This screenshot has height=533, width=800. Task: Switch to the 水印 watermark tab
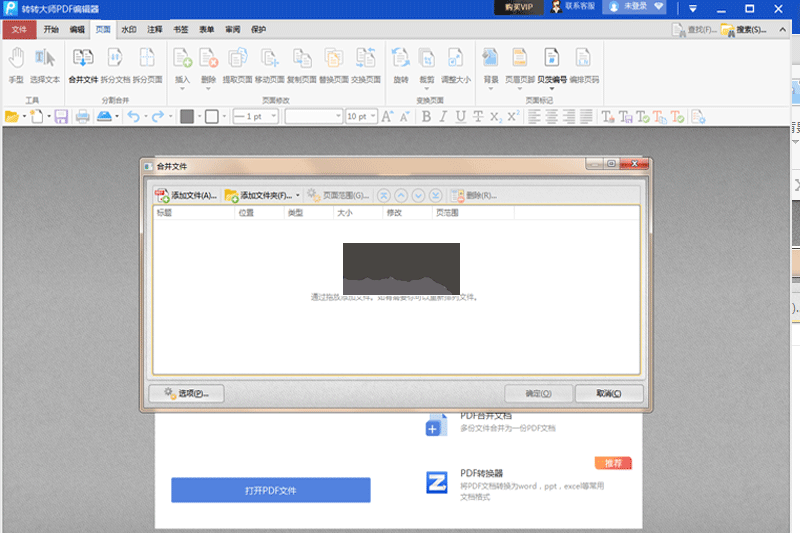[x=129, y=30]
